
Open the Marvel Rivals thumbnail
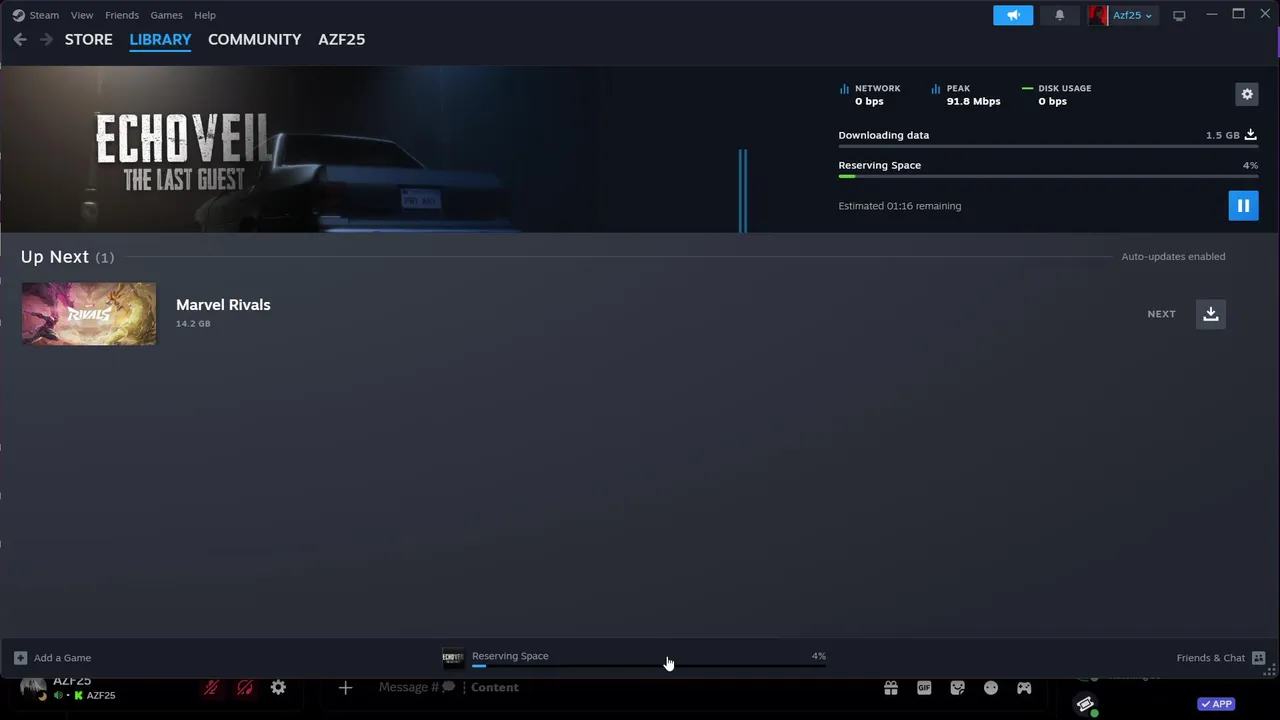coord(89,314)
